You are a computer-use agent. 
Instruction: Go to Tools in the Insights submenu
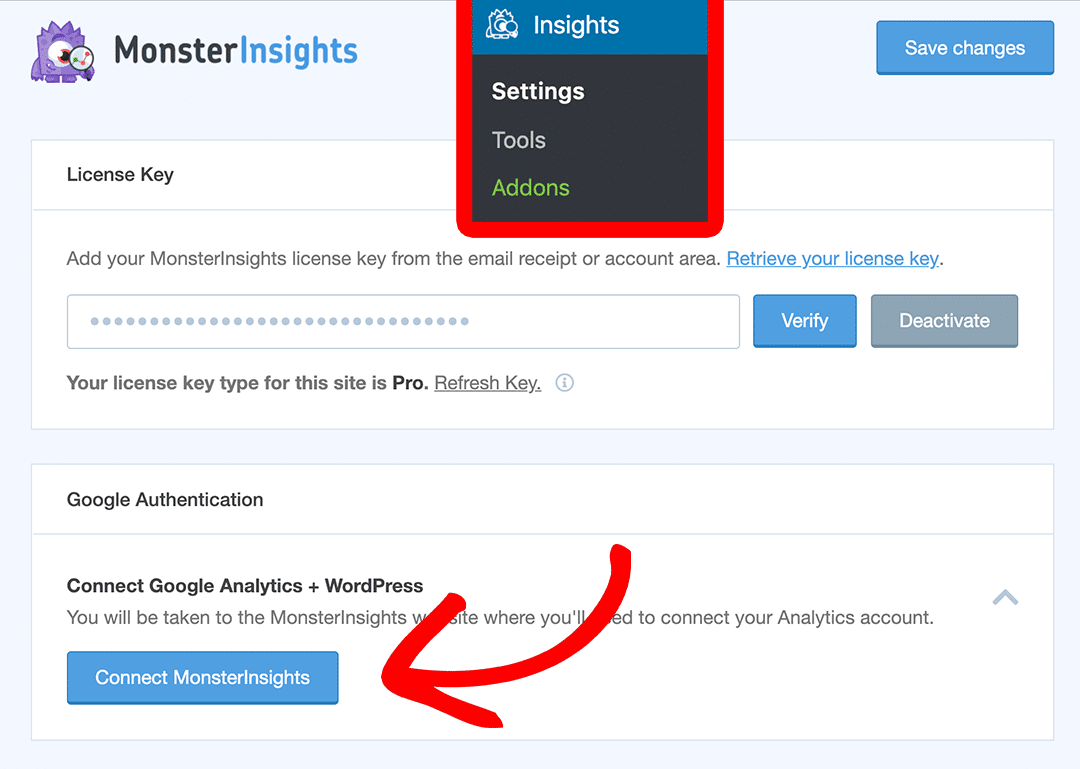519,140
